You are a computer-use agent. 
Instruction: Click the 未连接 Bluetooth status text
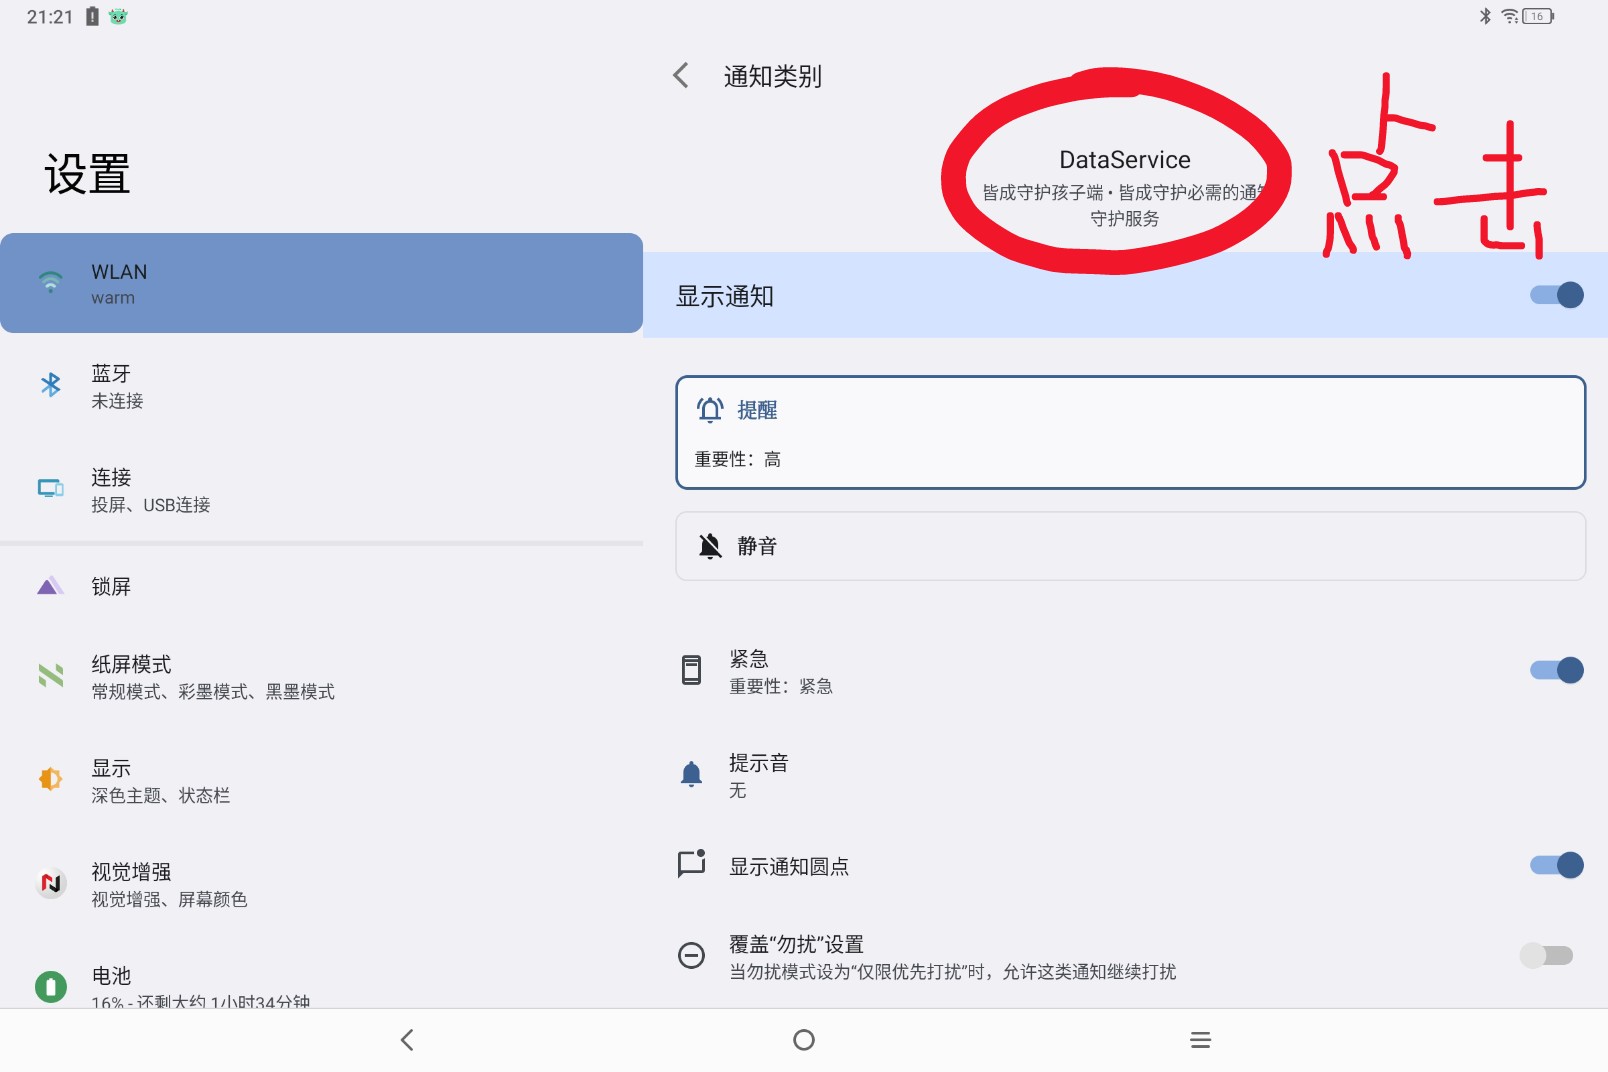117,401
